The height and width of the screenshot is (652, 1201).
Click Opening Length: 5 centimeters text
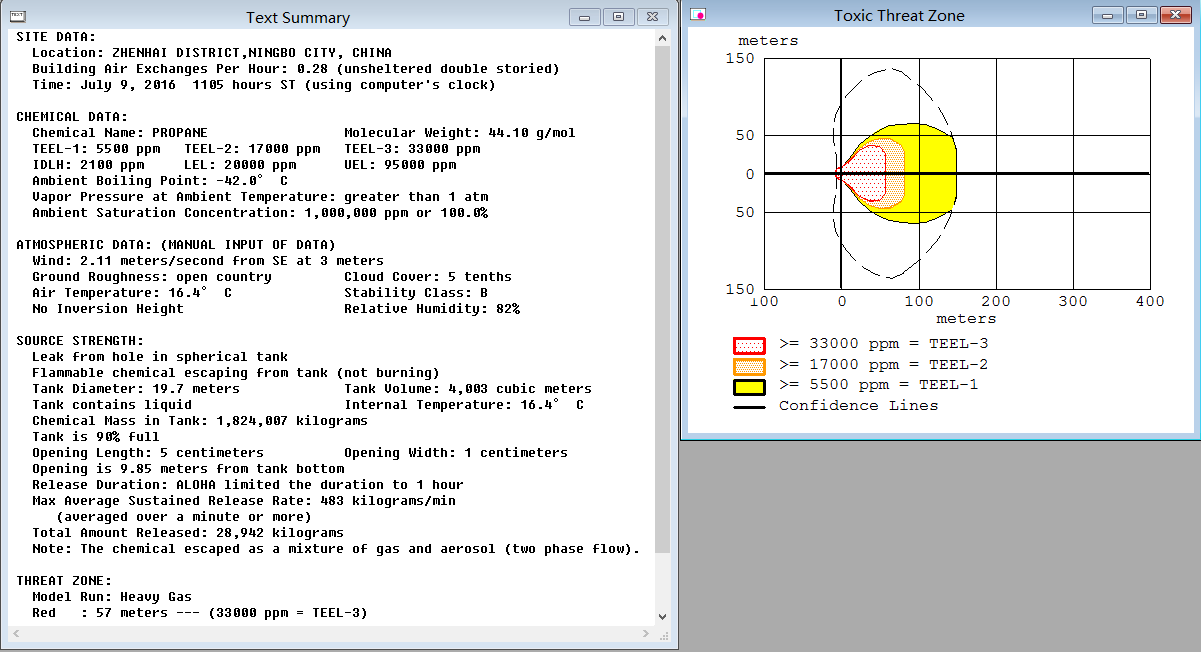coord(148,453)
